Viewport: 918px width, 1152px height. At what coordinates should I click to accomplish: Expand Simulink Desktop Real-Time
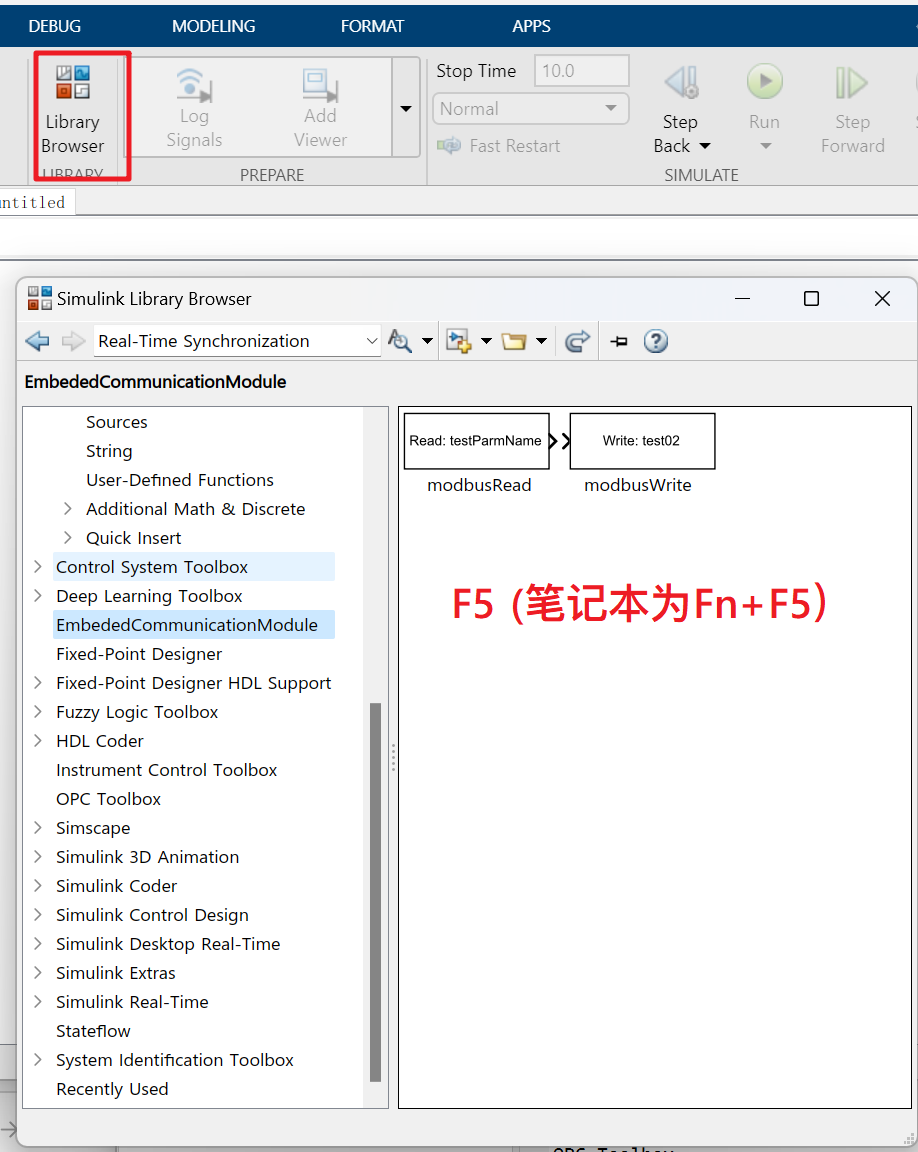pos(38,944)
